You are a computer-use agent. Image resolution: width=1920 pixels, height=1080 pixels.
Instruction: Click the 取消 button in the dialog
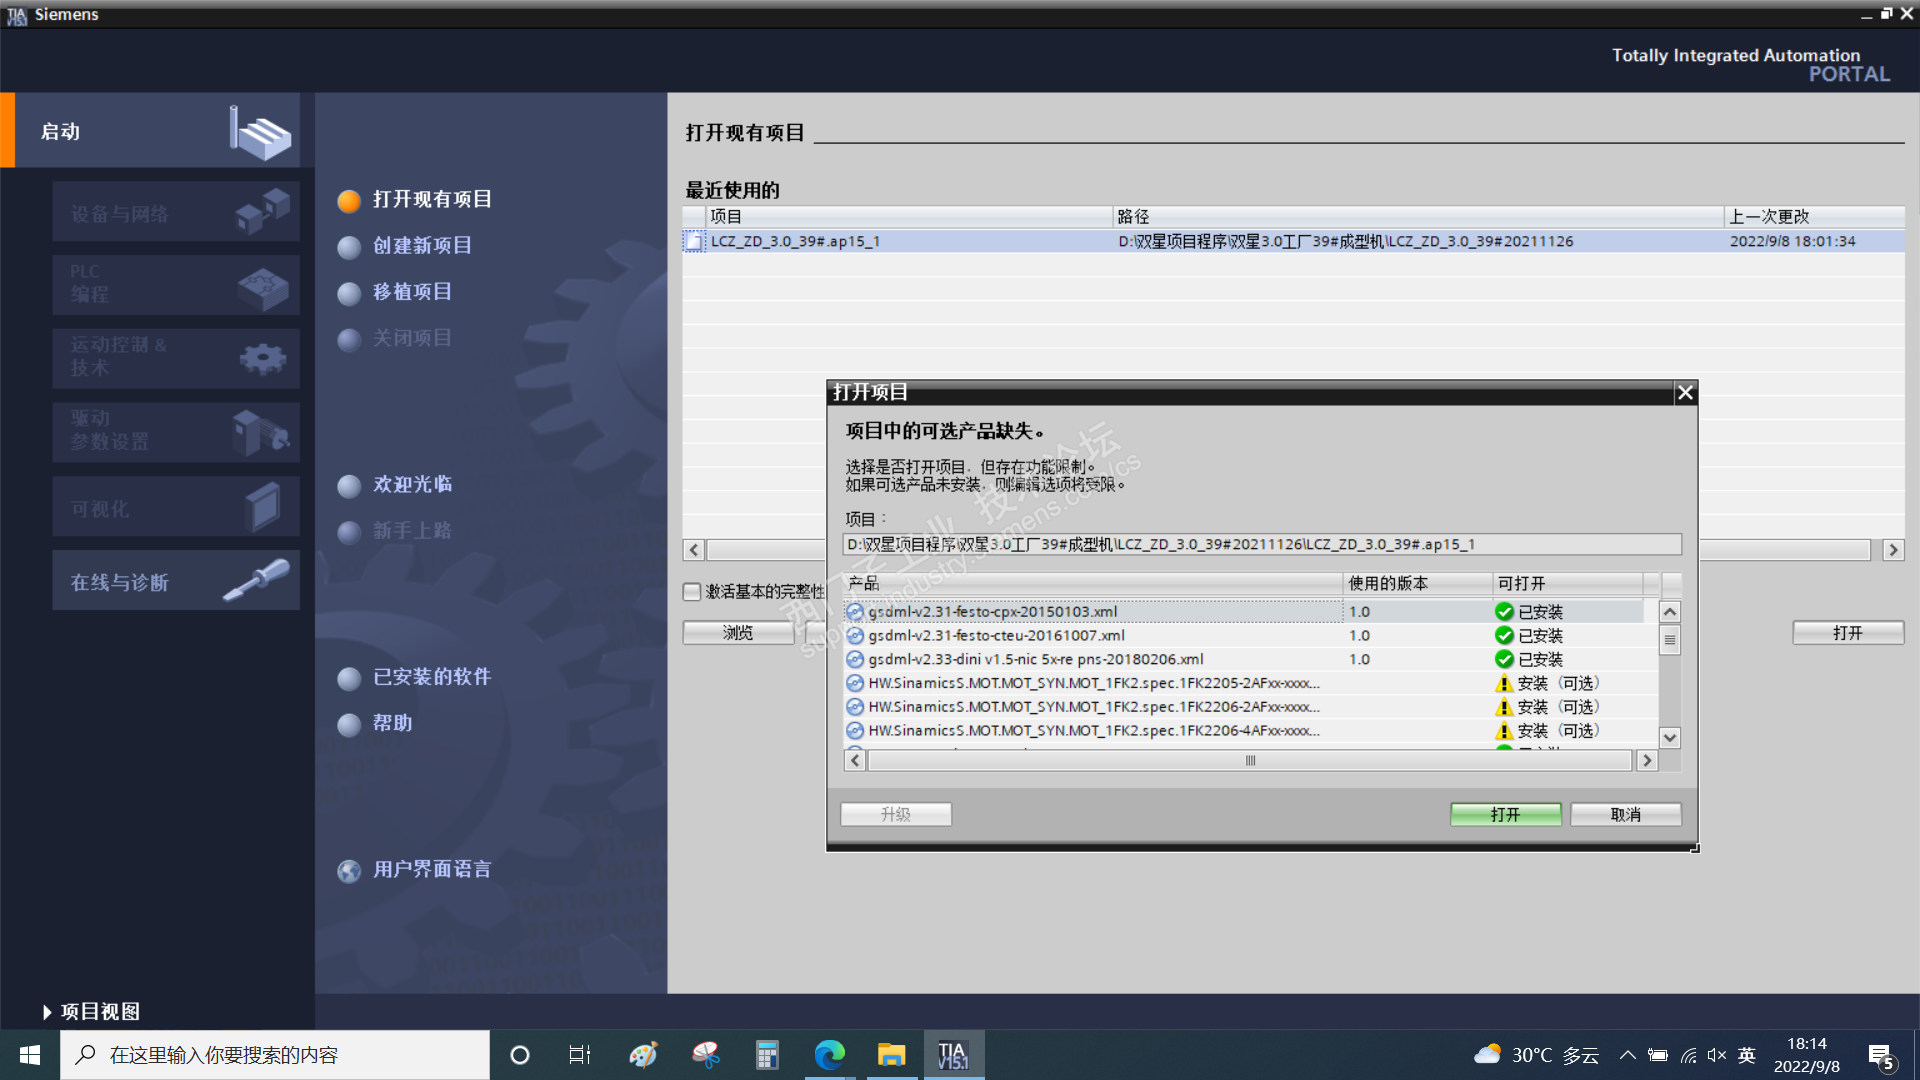(x=1625, y=814)
